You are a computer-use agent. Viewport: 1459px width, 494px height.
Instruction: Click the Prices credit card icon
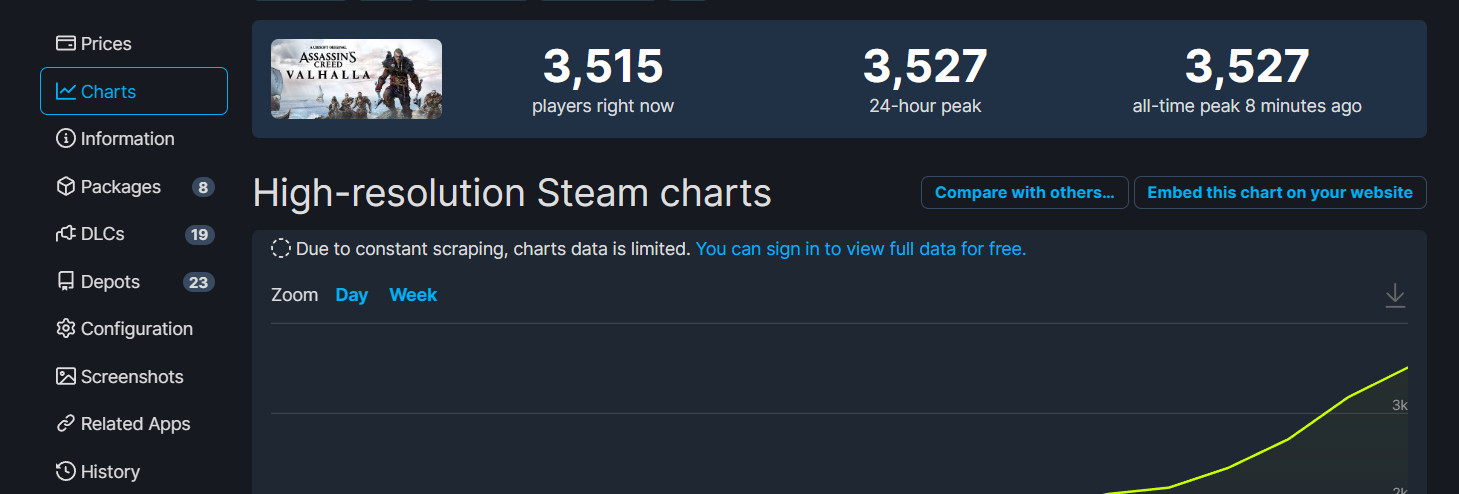(66, 44)
